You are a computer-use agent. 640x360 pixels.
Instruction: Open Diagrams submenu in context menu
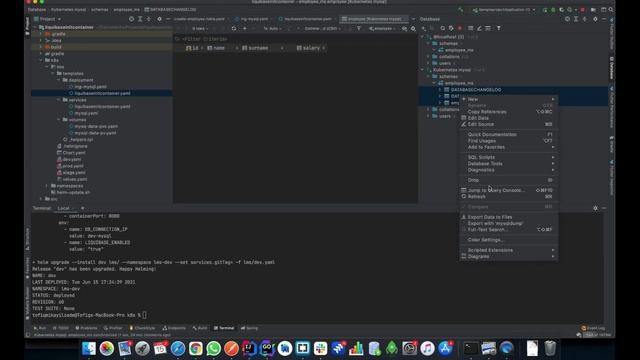(x=509, y=256)
